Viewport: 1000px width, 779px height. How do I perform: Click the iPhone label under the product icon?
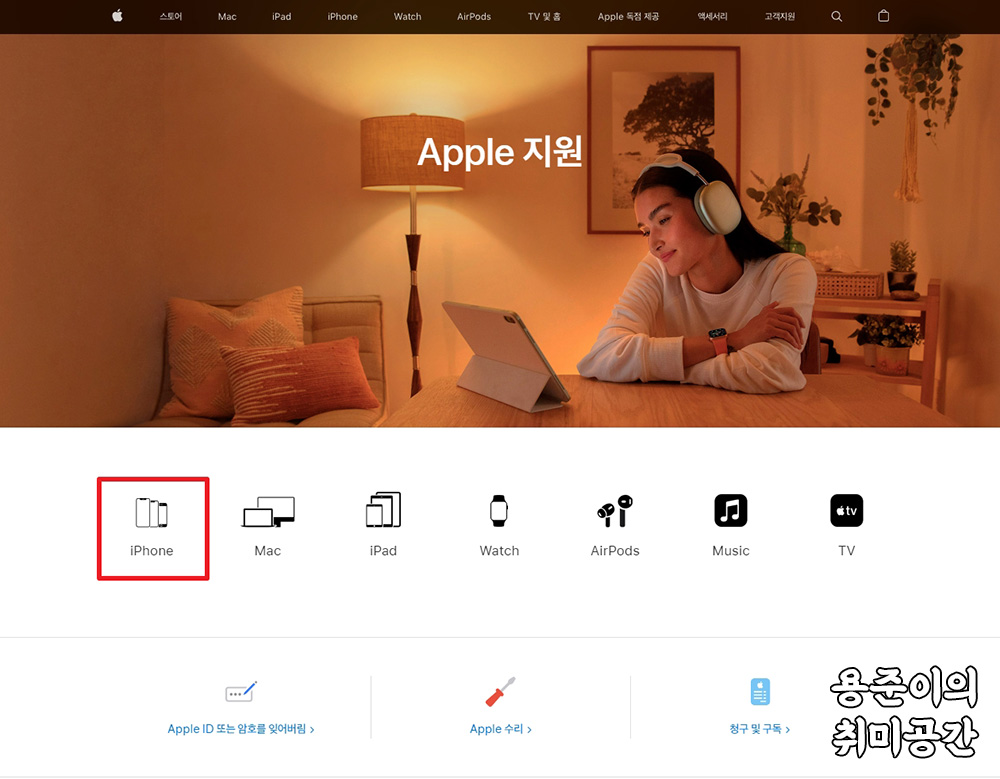click(x=152, y=551)
